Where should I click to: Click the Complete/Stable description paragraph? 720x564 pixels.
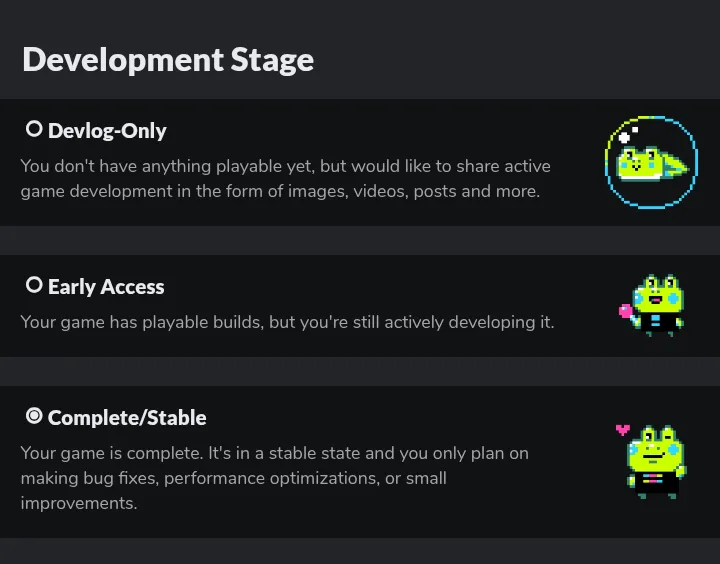(x=275, y=478)
